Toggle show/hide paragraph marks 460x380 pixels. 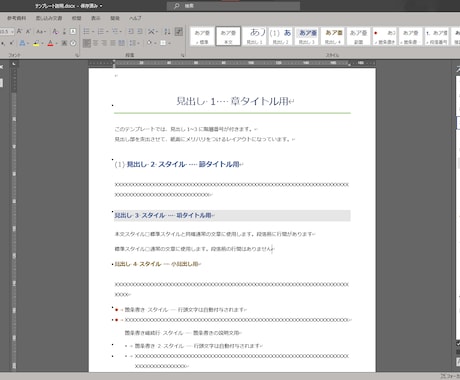[x=179, y=31]
